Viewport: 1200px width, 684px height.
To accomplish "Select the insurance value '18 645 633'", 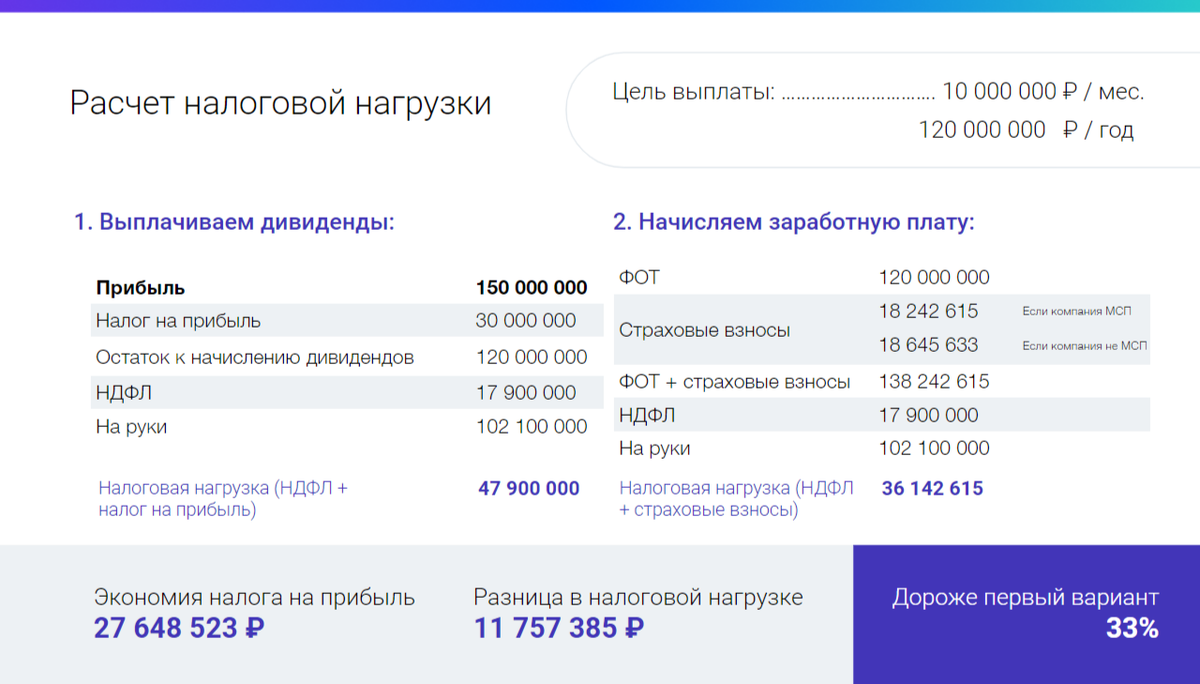I will pos(928,346).
